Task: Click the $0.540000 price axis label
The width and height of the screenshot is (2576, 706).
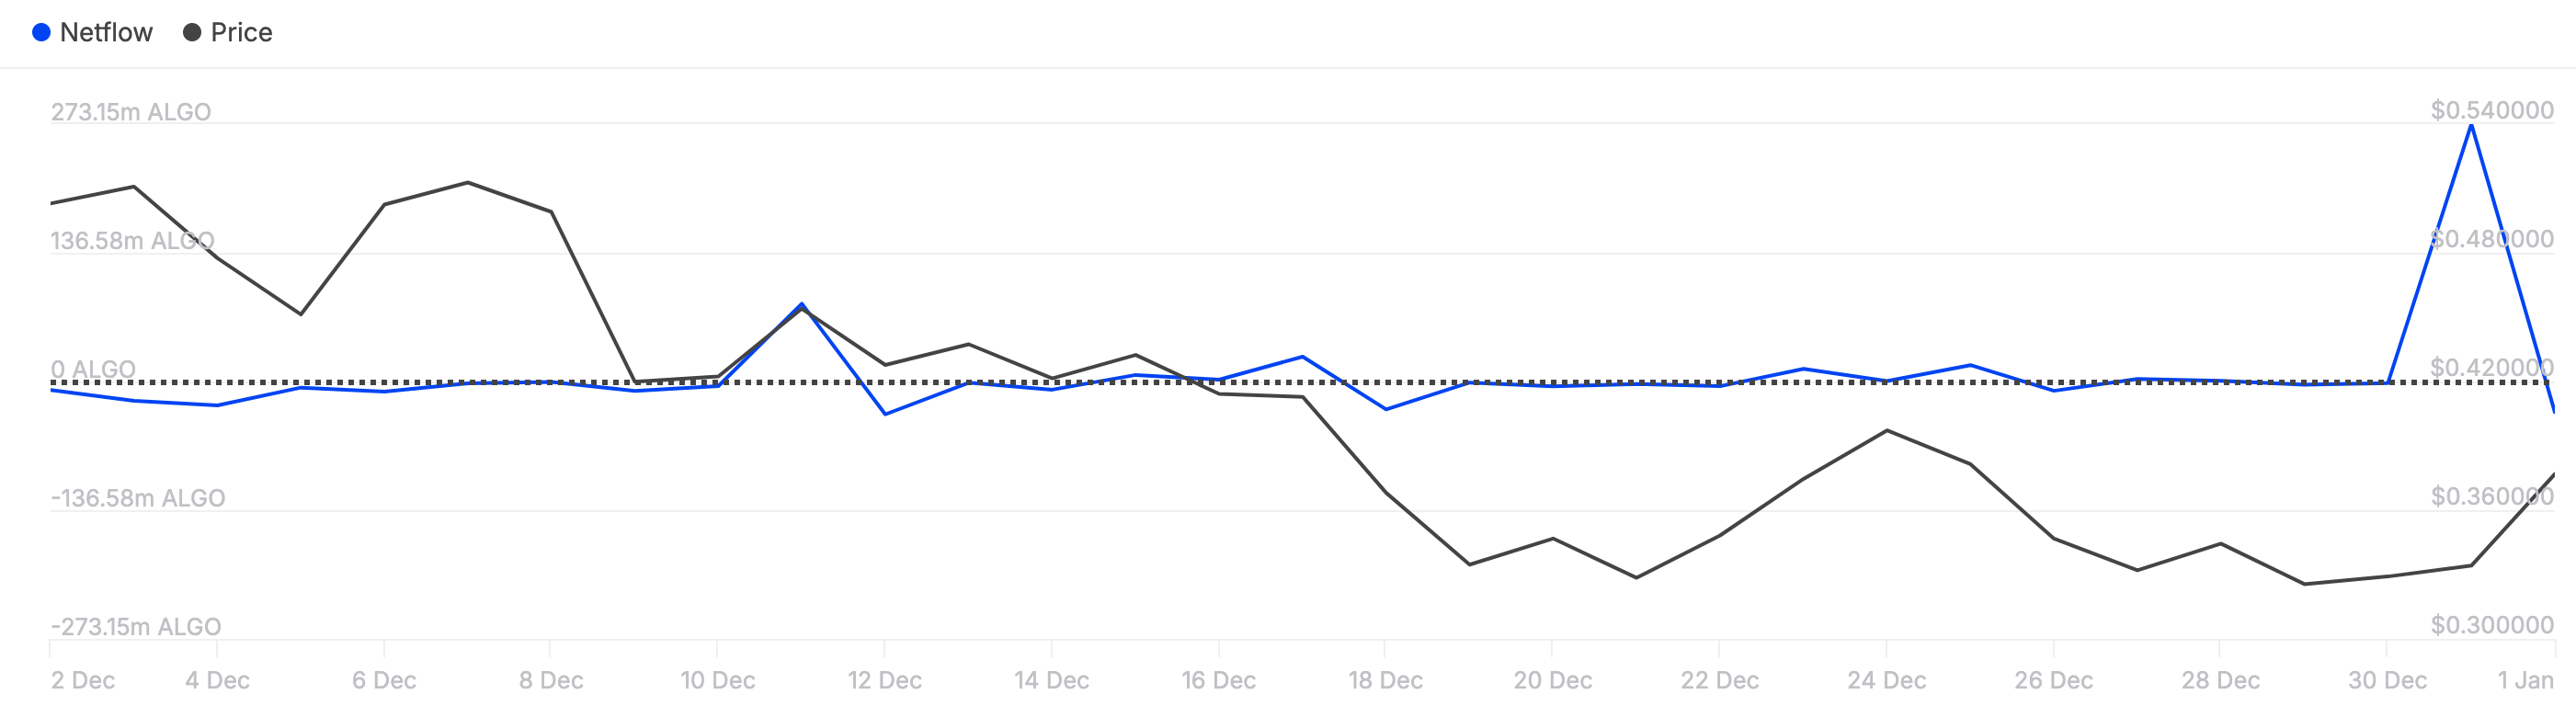Action: click(2492, 110)
